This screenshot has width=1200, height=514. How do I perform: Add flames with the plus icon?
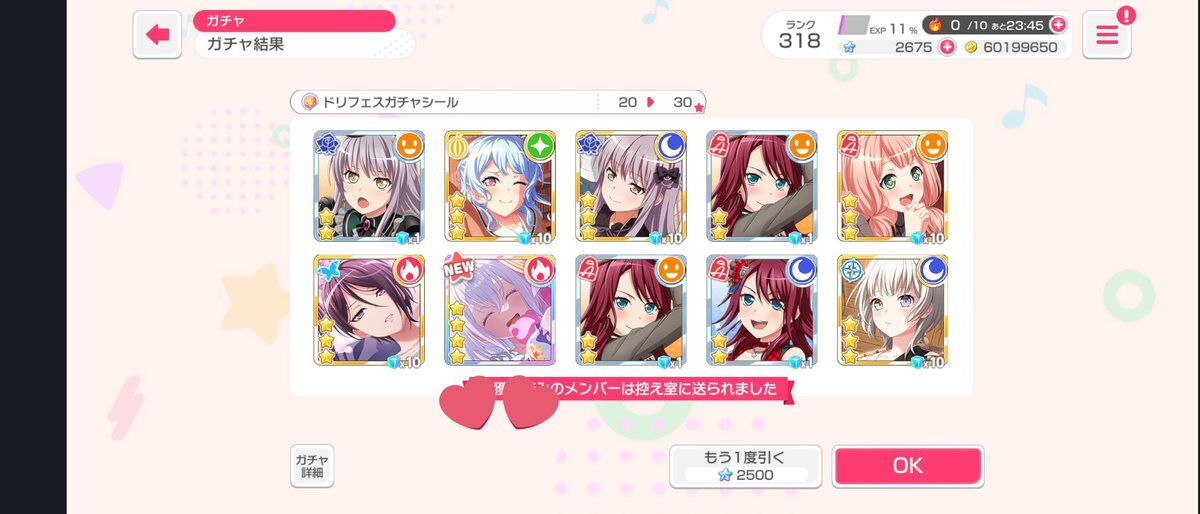pyautogui.click(x=1058, y=25)
